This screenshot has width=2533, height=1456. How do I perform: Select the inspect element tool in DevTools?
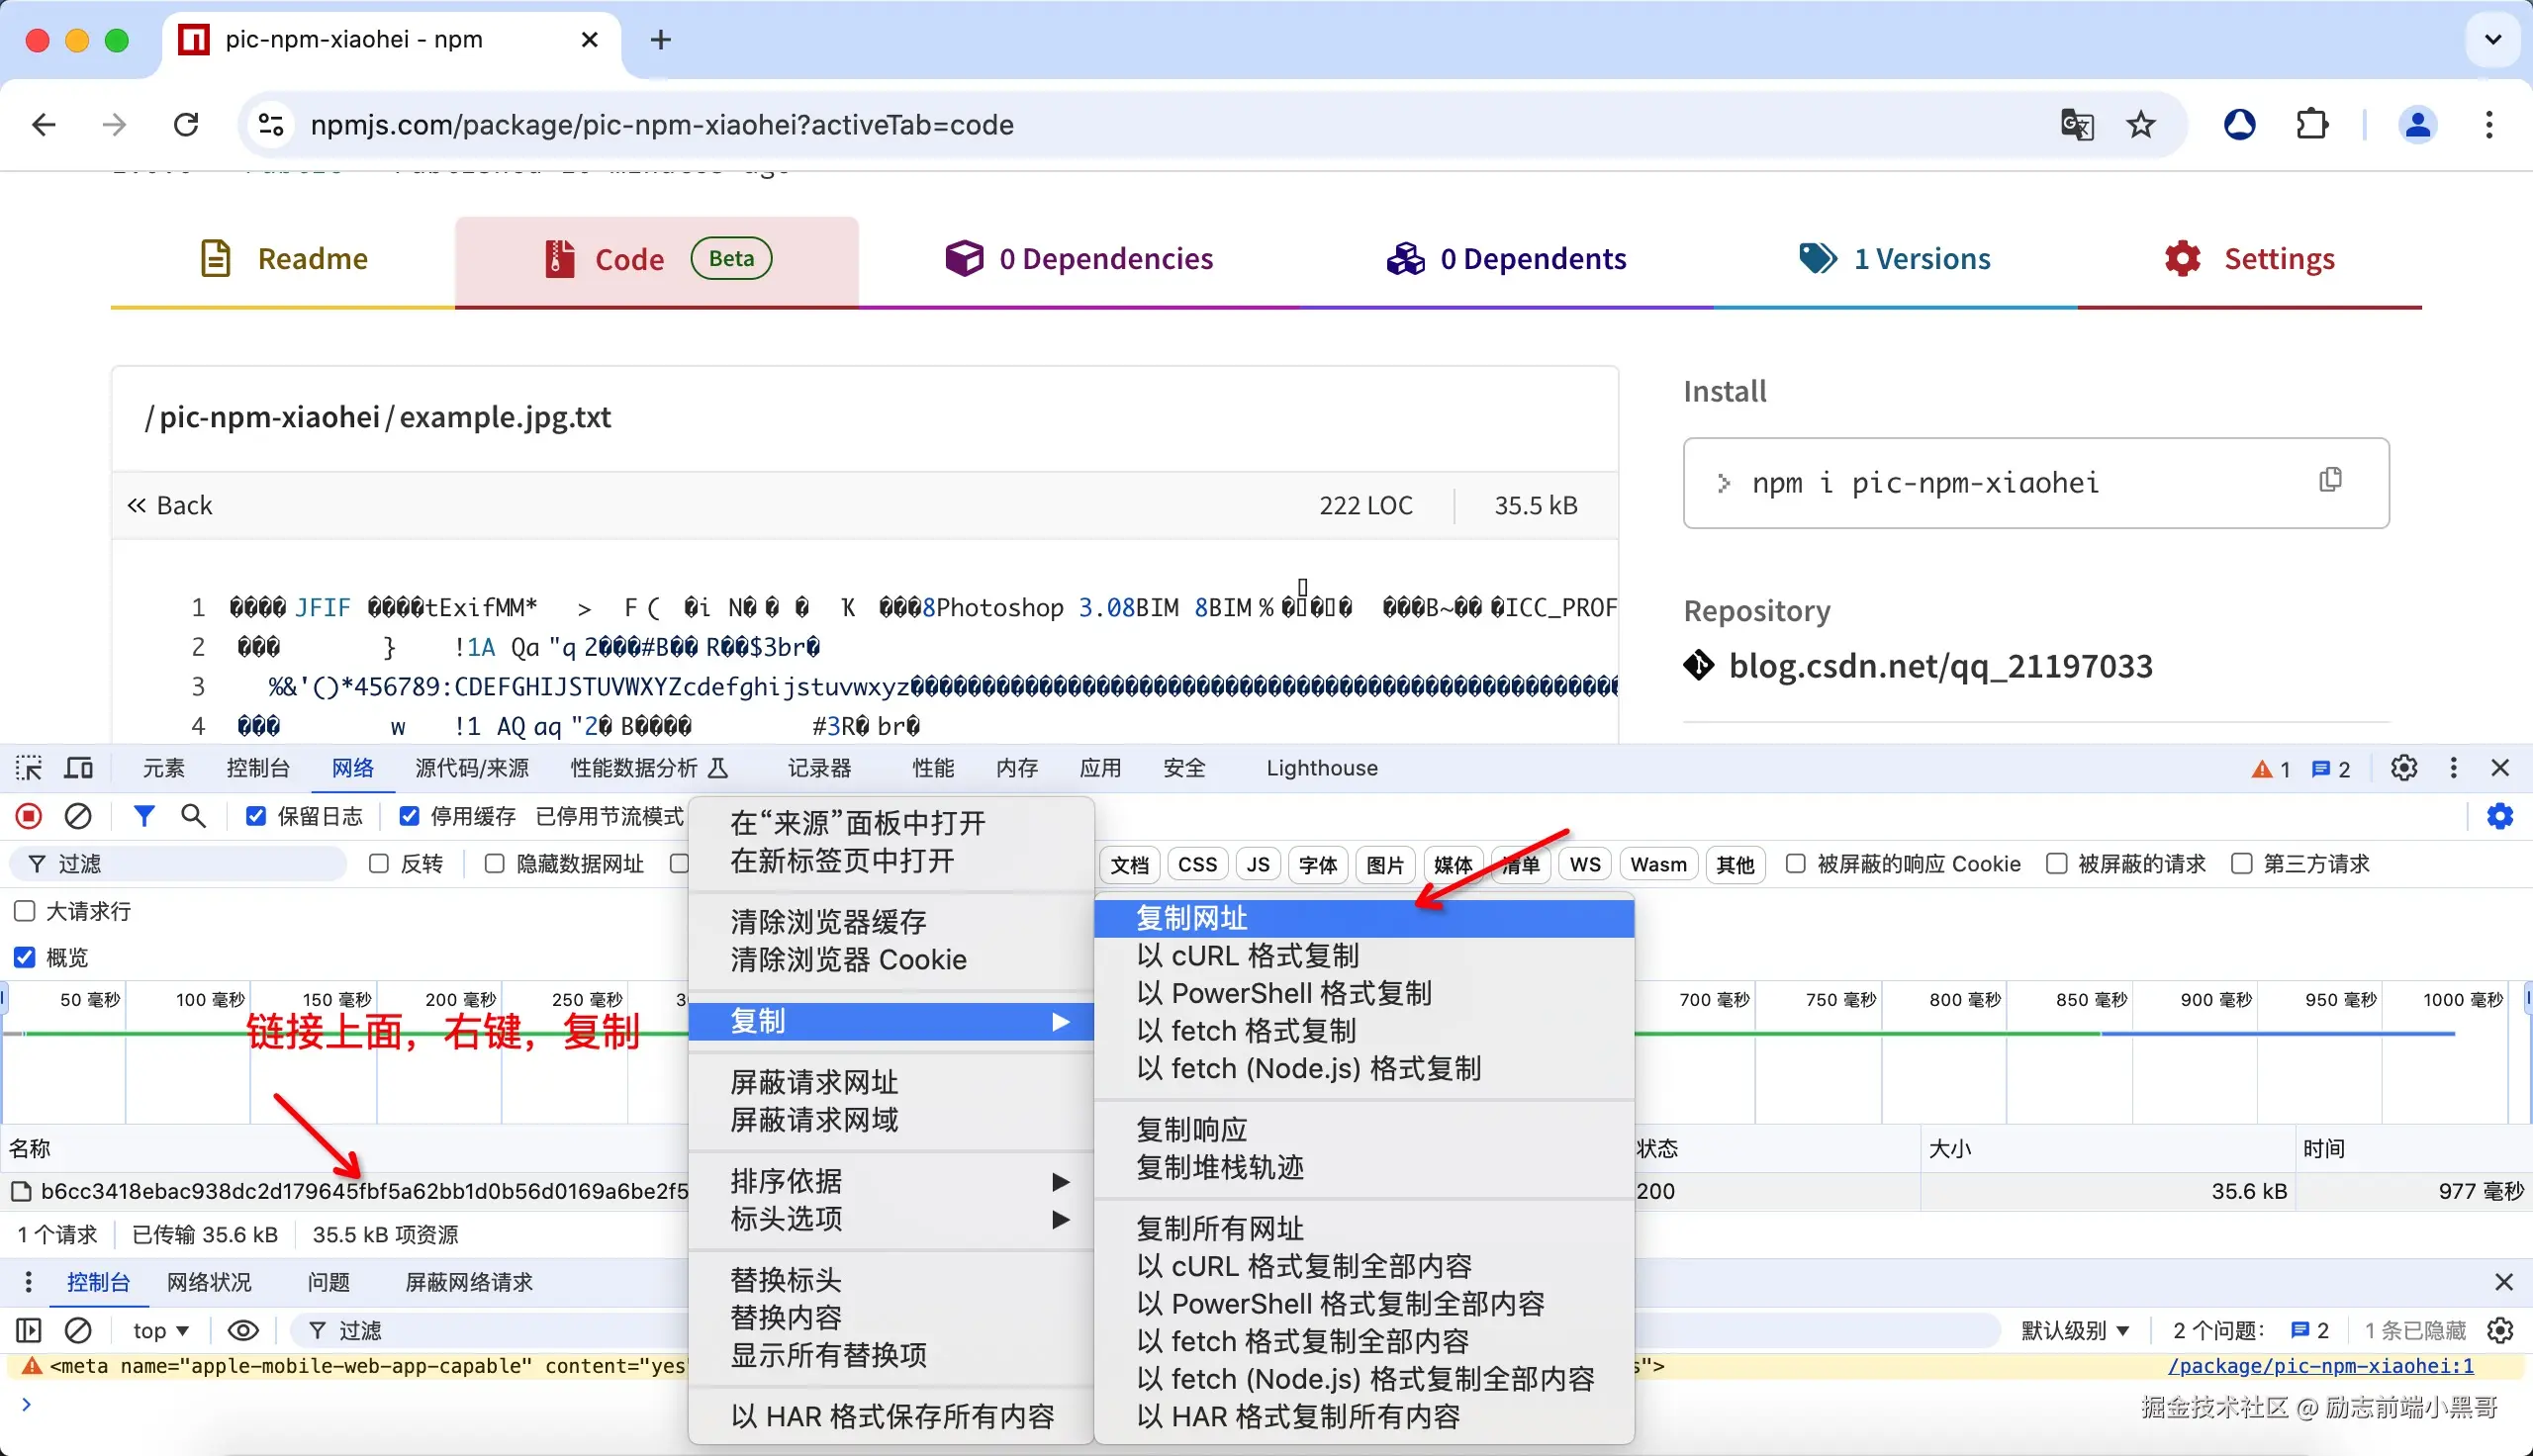28,767
